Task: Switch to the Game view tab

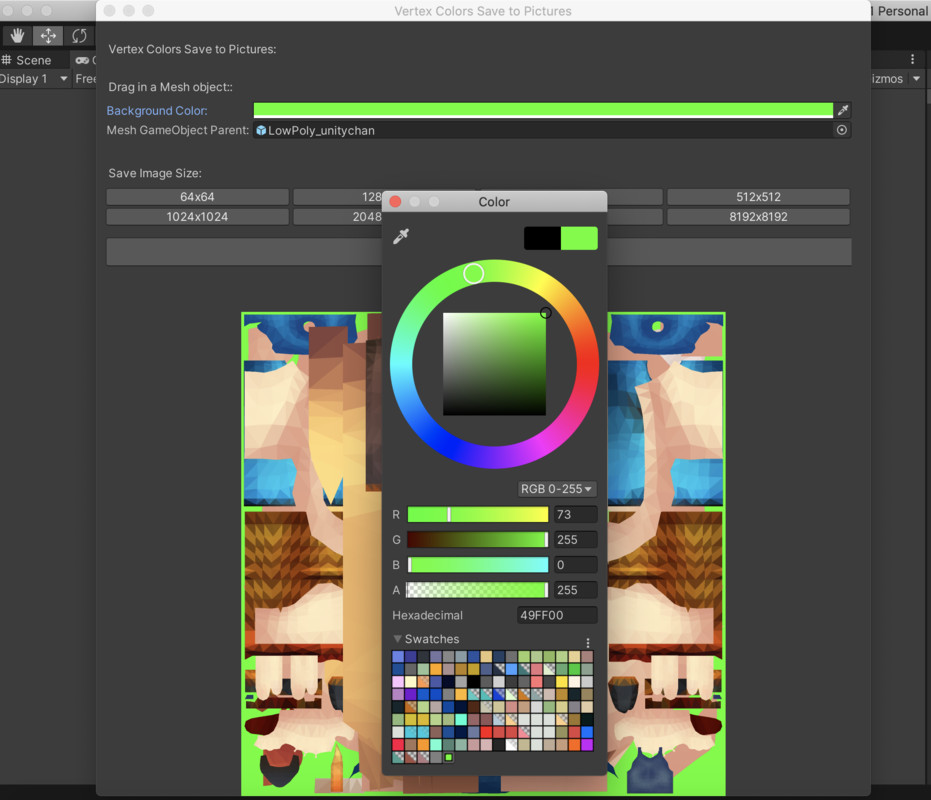Action: point(84,59)
